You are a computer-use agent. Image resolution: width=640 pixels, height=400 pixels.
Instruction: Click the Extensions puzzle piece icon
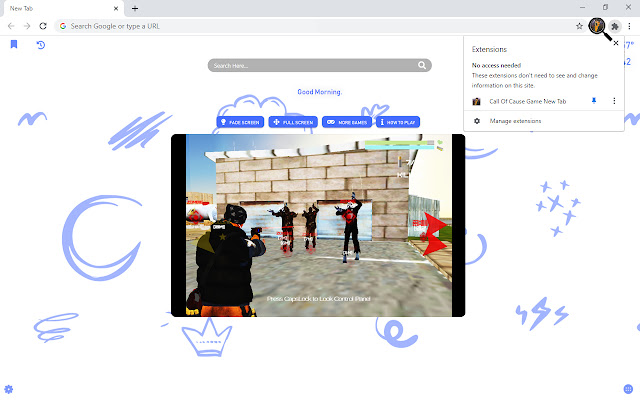tap(614, 25)
